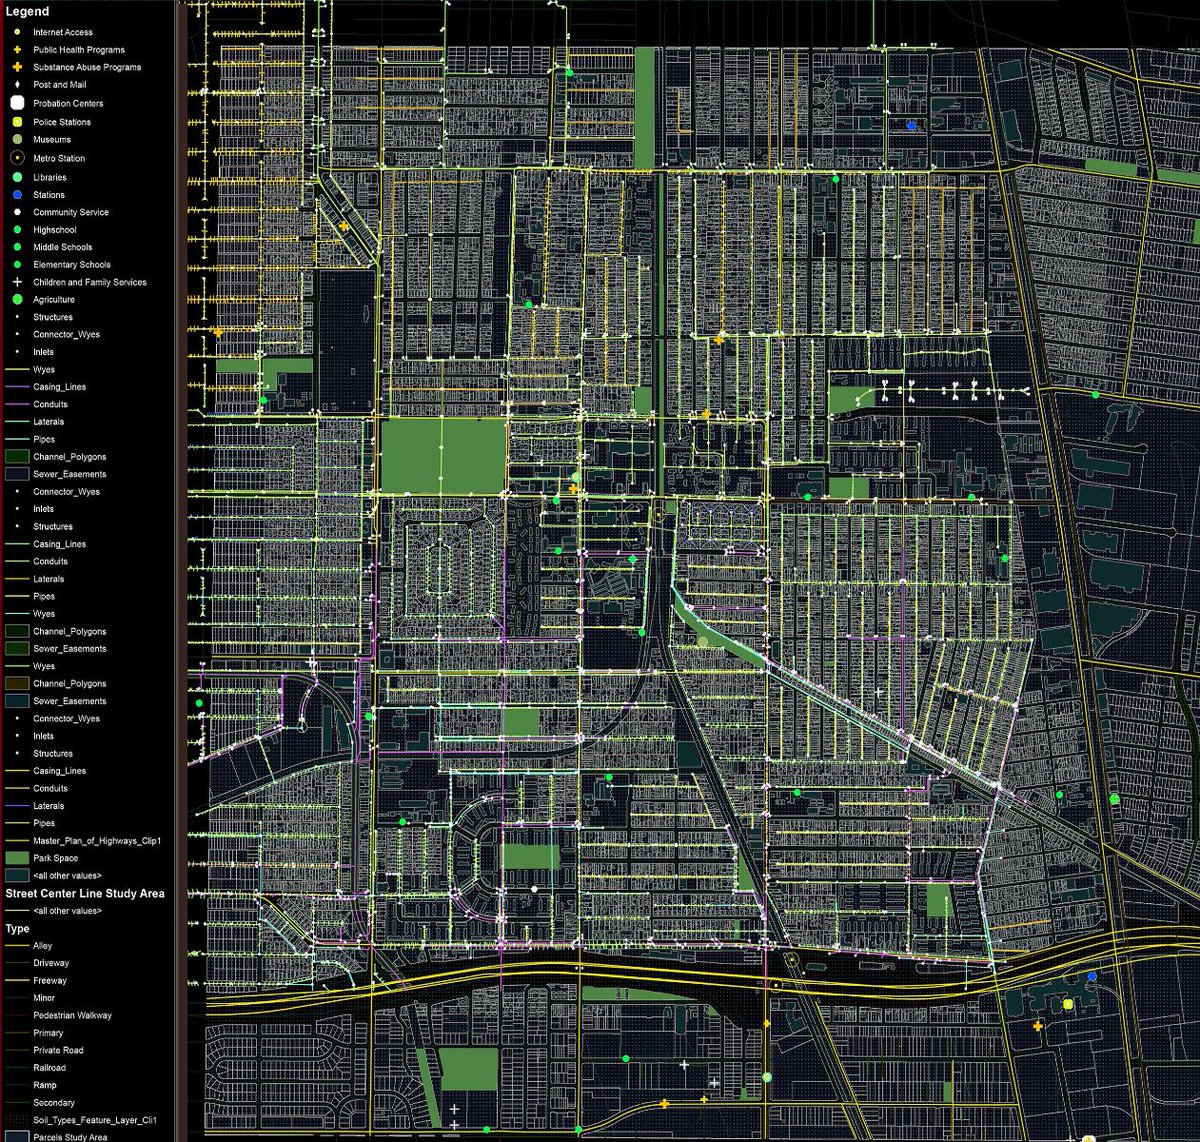Click the Minor road type label
Screen dimensions: 1200x1142
[x=44, y=998]
